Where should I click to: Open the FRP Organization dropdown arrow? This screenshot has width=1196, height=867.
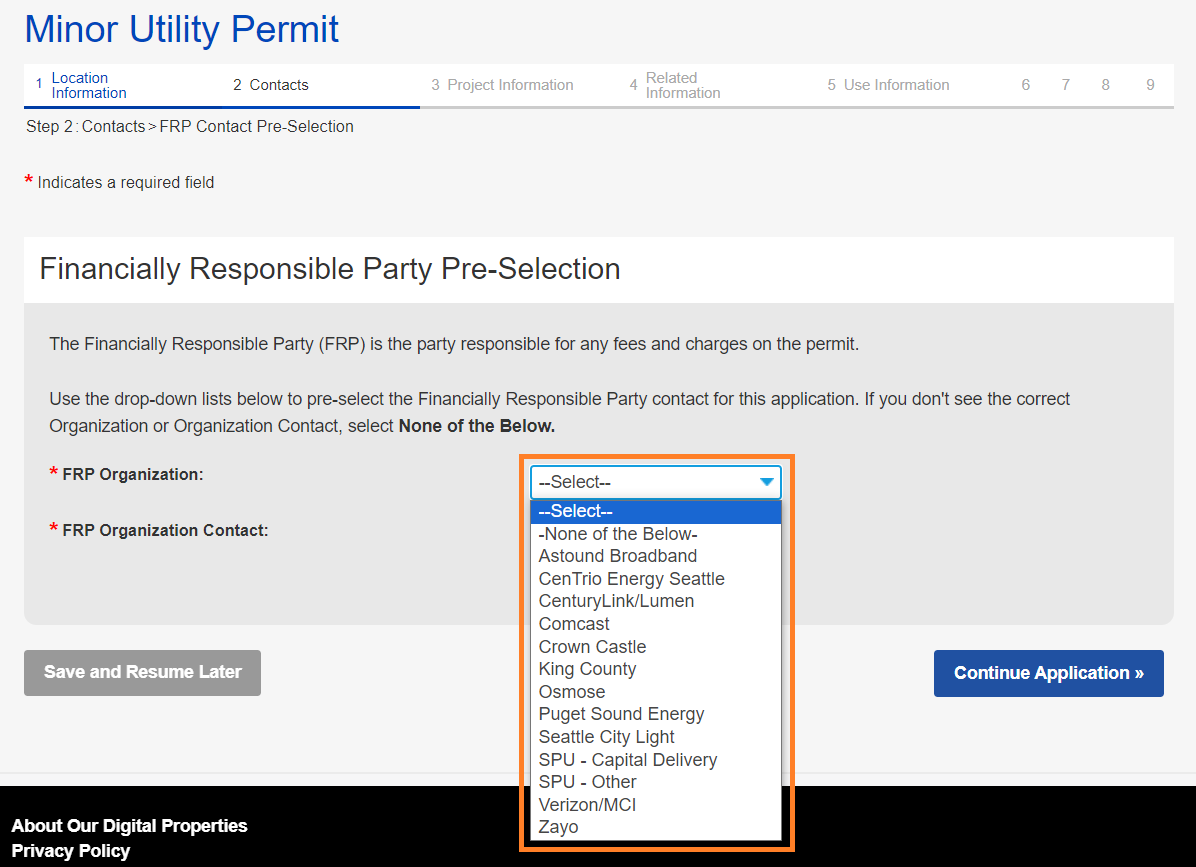coord(766,482)
